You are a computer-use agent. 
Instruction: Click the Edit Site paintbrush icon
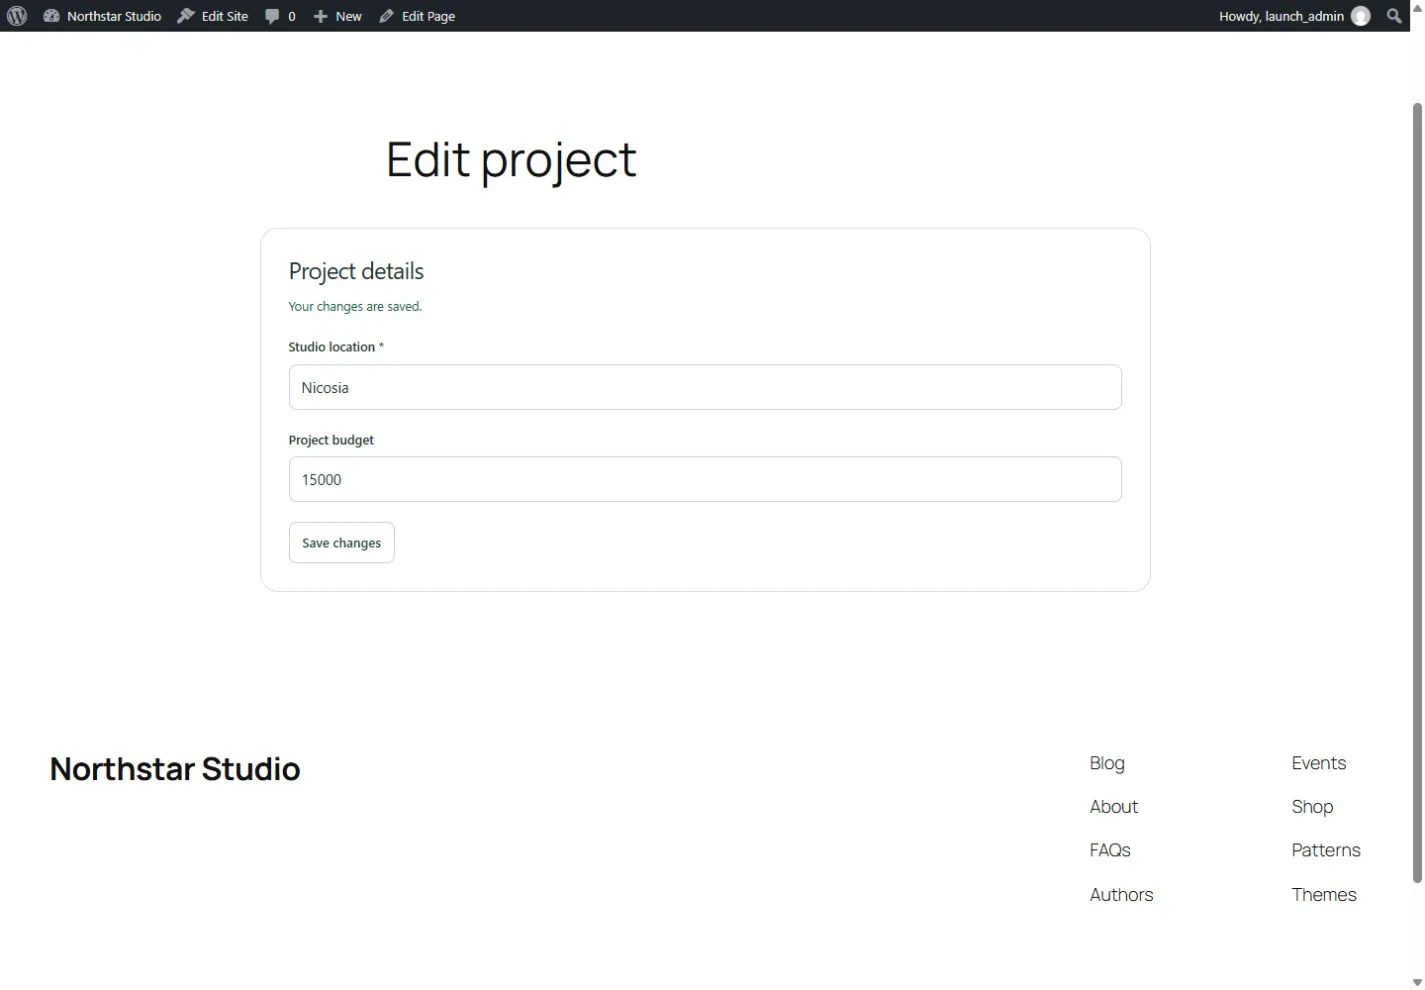point(186,16)
